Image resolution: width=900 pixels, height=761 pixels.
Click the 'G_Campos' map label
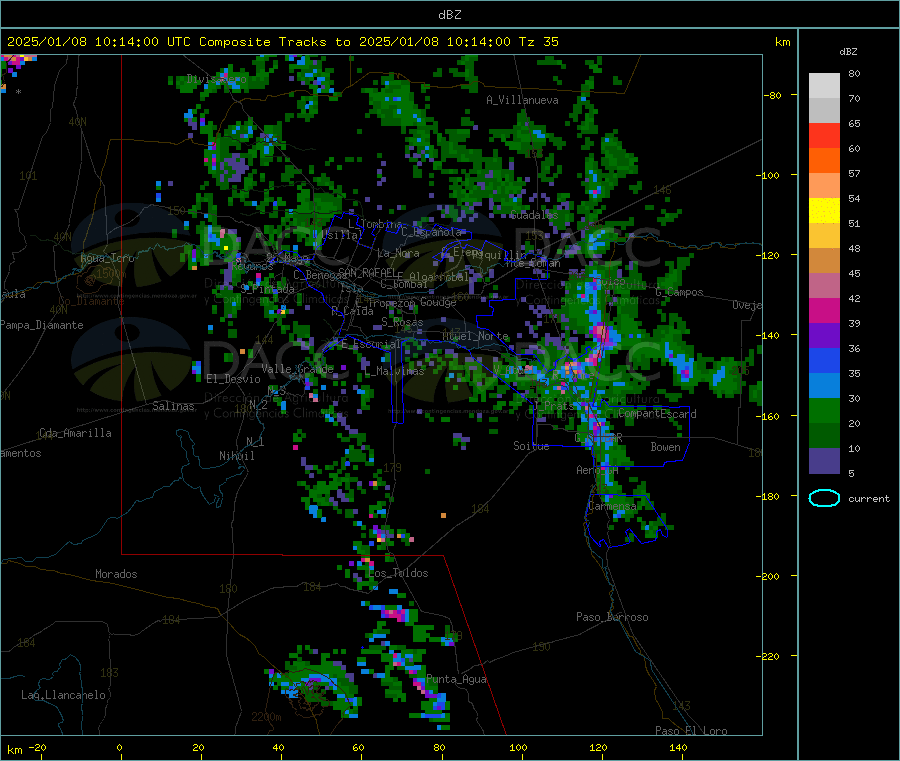pyautogui.click(x=679, y=292)
